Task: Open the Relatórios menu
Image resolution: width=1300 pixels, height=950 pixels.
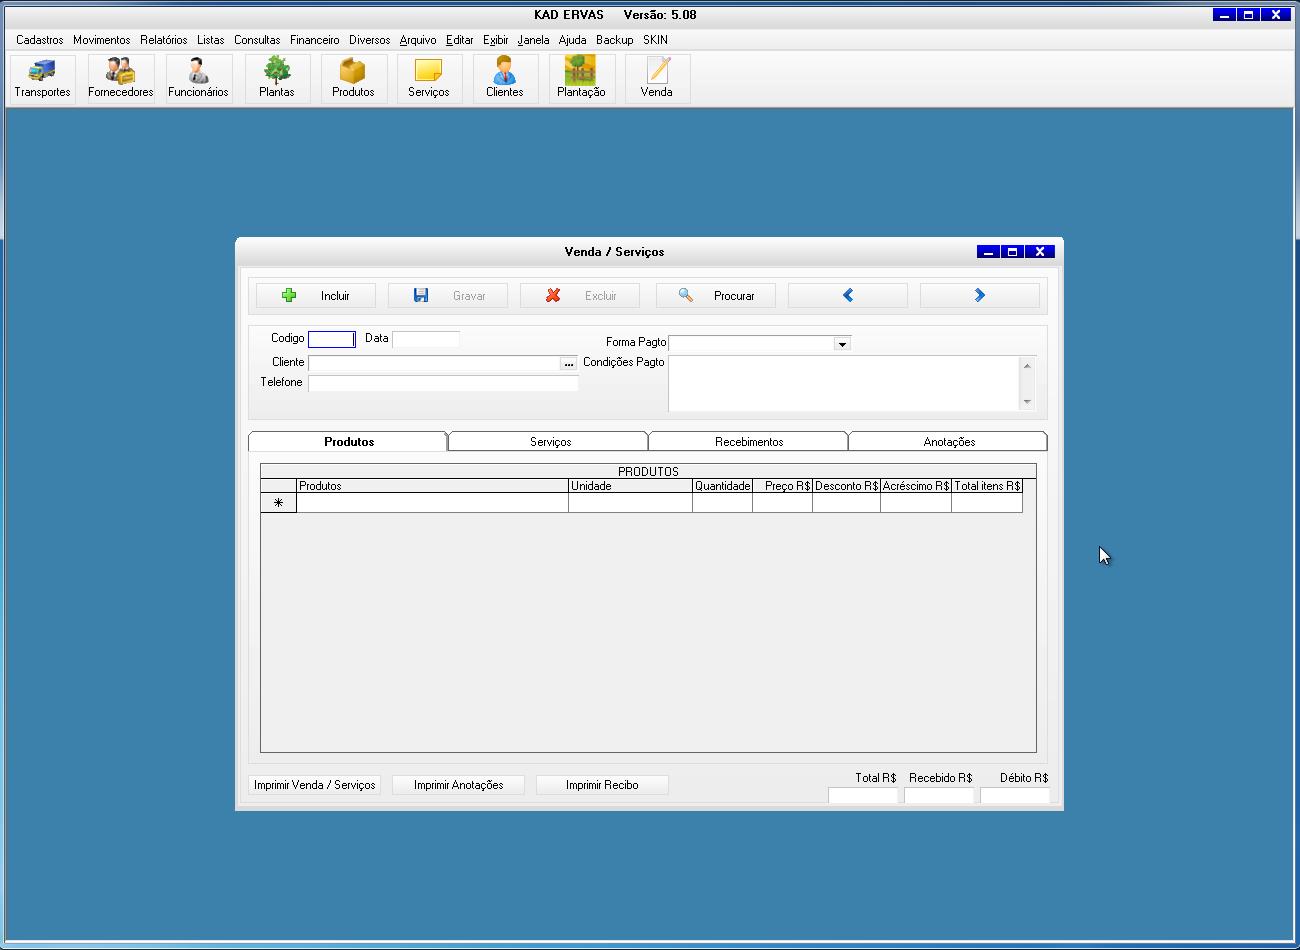Action: (x=164, y=40)
